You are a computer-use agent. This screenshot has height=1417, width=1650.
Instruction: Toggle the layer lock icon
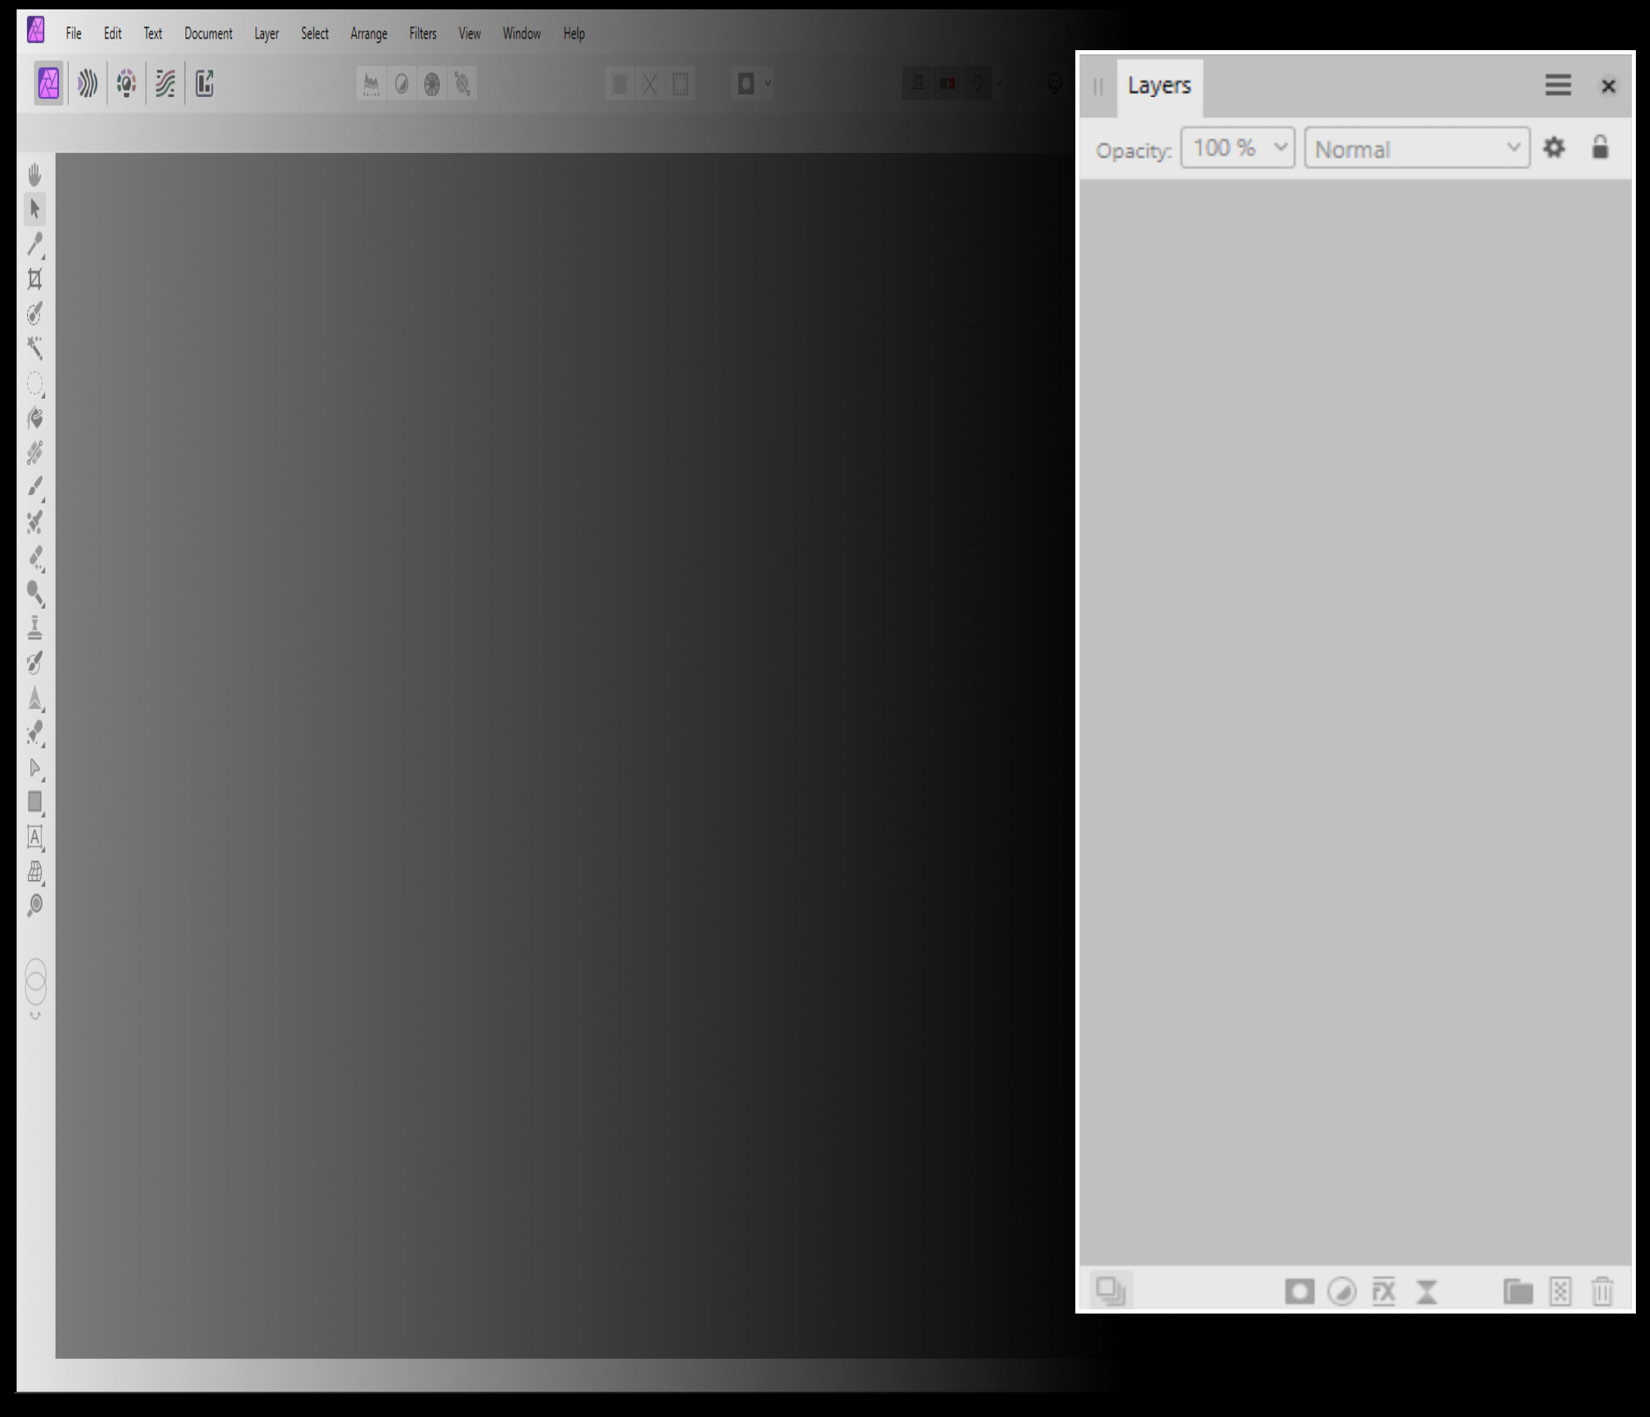tap(1600, 148)
